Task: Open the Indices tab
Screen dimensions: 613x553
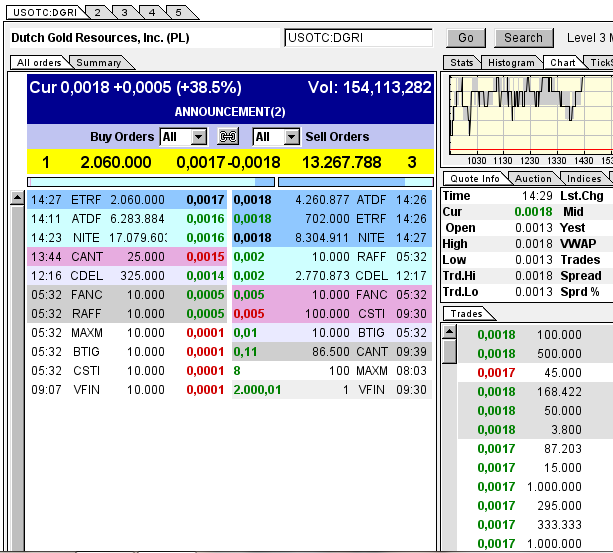Action: tap(584, 179)
